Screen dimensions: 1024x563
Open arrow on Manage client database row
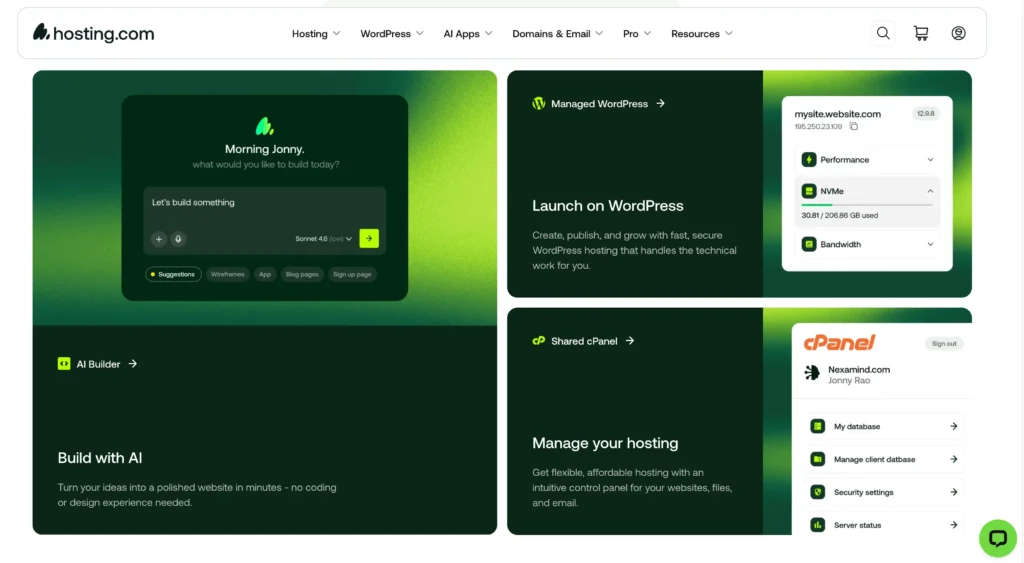tap(953, 459)
